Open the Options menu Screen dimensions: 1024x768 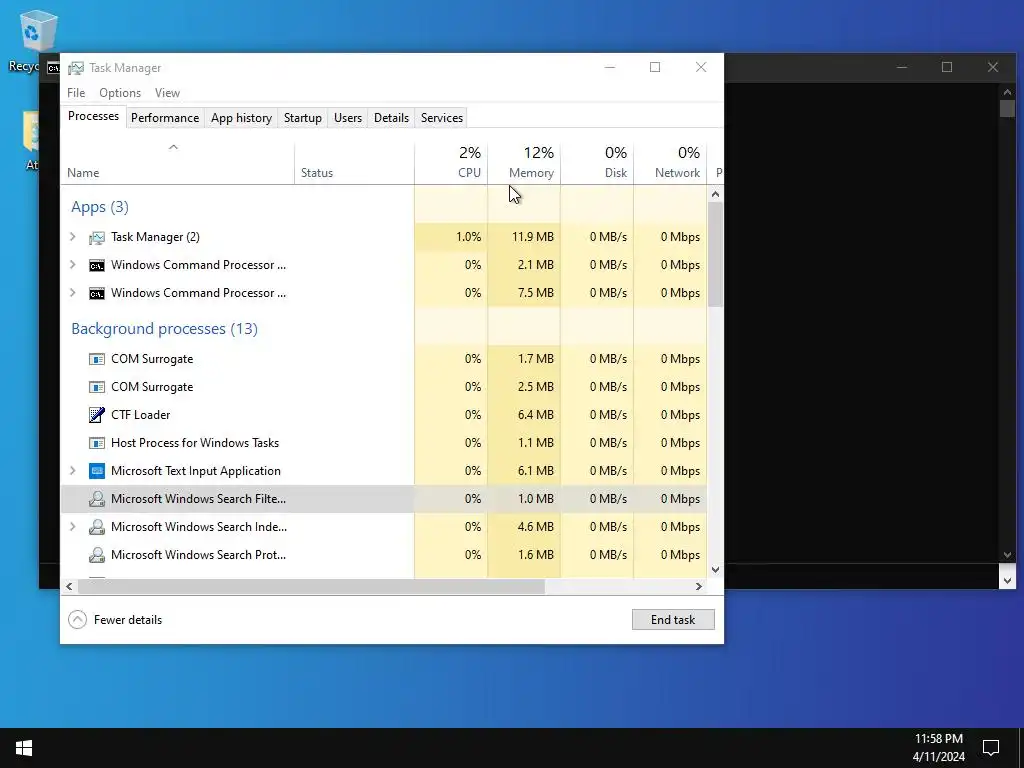[x=120, y=93]
